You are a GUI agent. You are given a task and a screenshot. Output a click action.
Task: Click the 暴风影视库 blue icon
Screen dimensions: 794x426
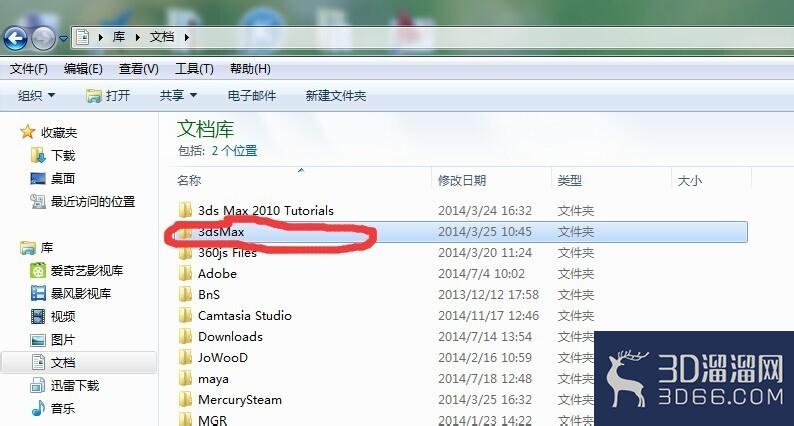tap(38, 293)
